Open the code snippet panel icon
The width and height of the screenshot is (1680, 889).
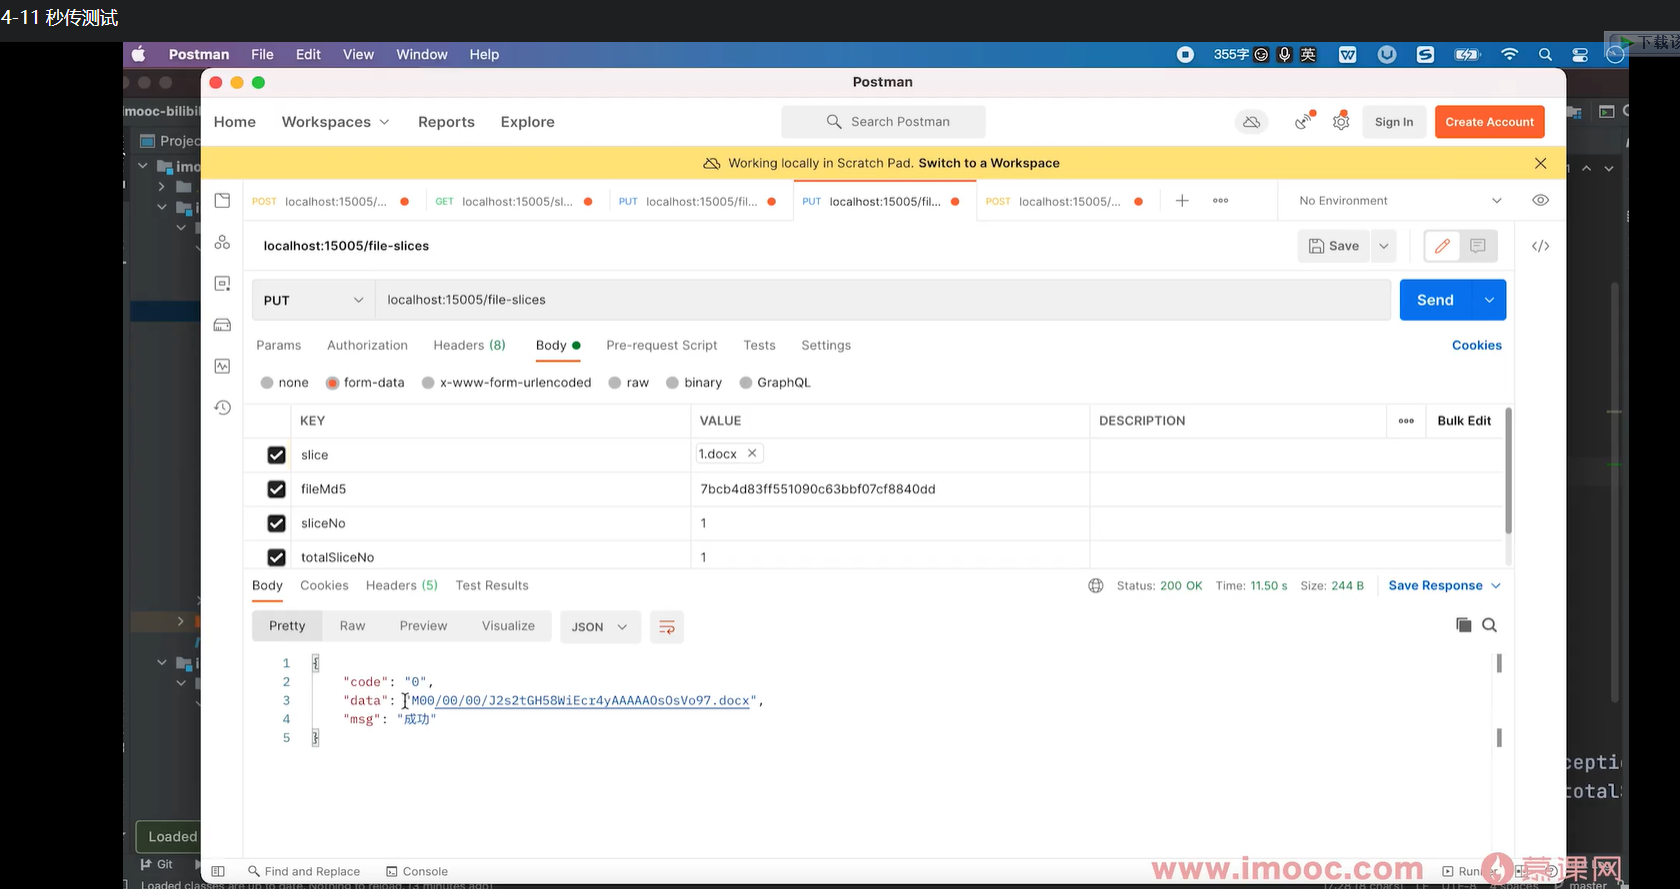coord(1540,246)
